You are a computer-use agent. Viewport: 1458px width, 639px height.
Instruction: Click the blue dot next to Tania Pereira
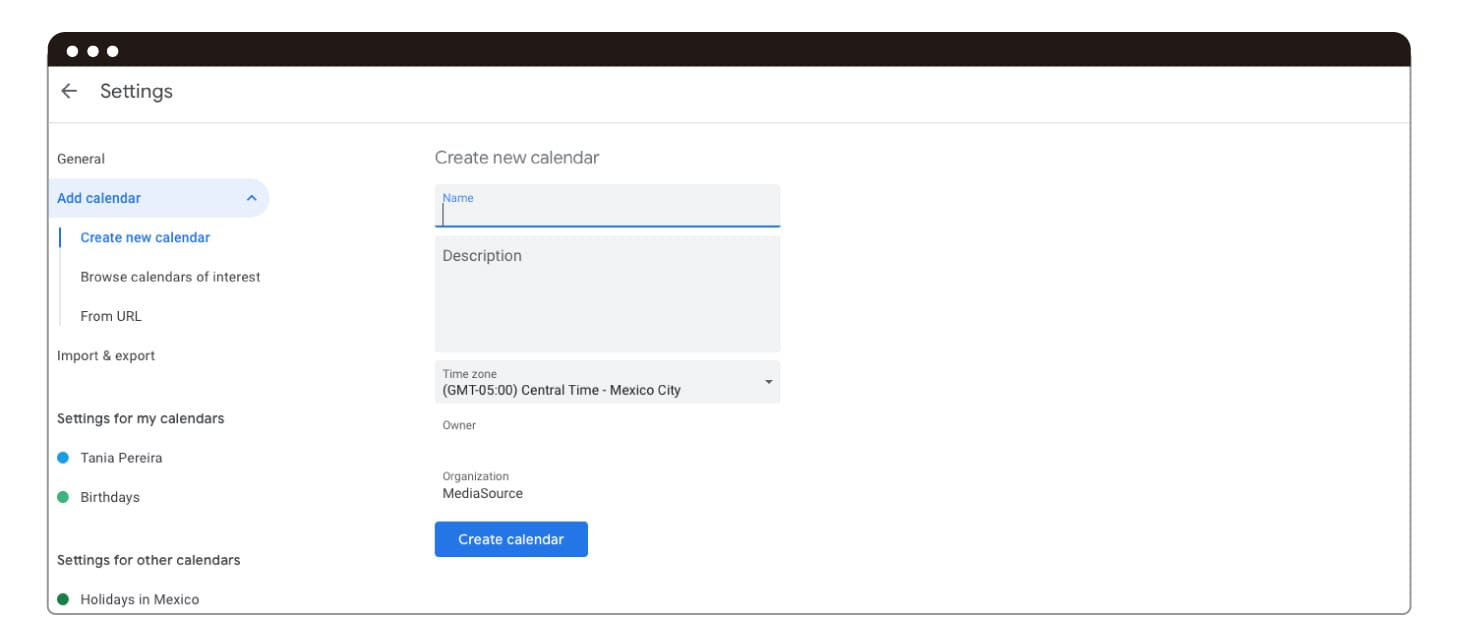pos(63,458)
